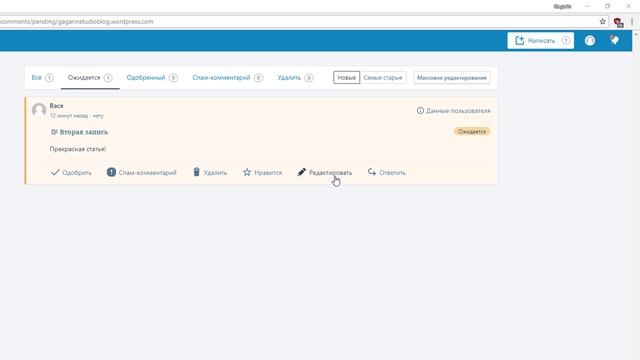Maximize the browser window
This screenshot has width=640, height=360.
(607, 6)
